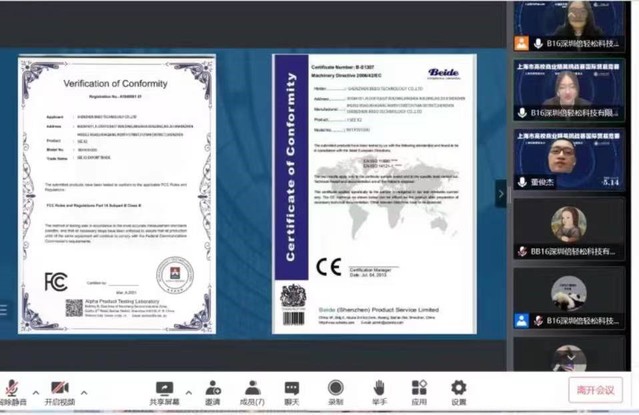Click the shared Verification of Conformity certificate

116,195
